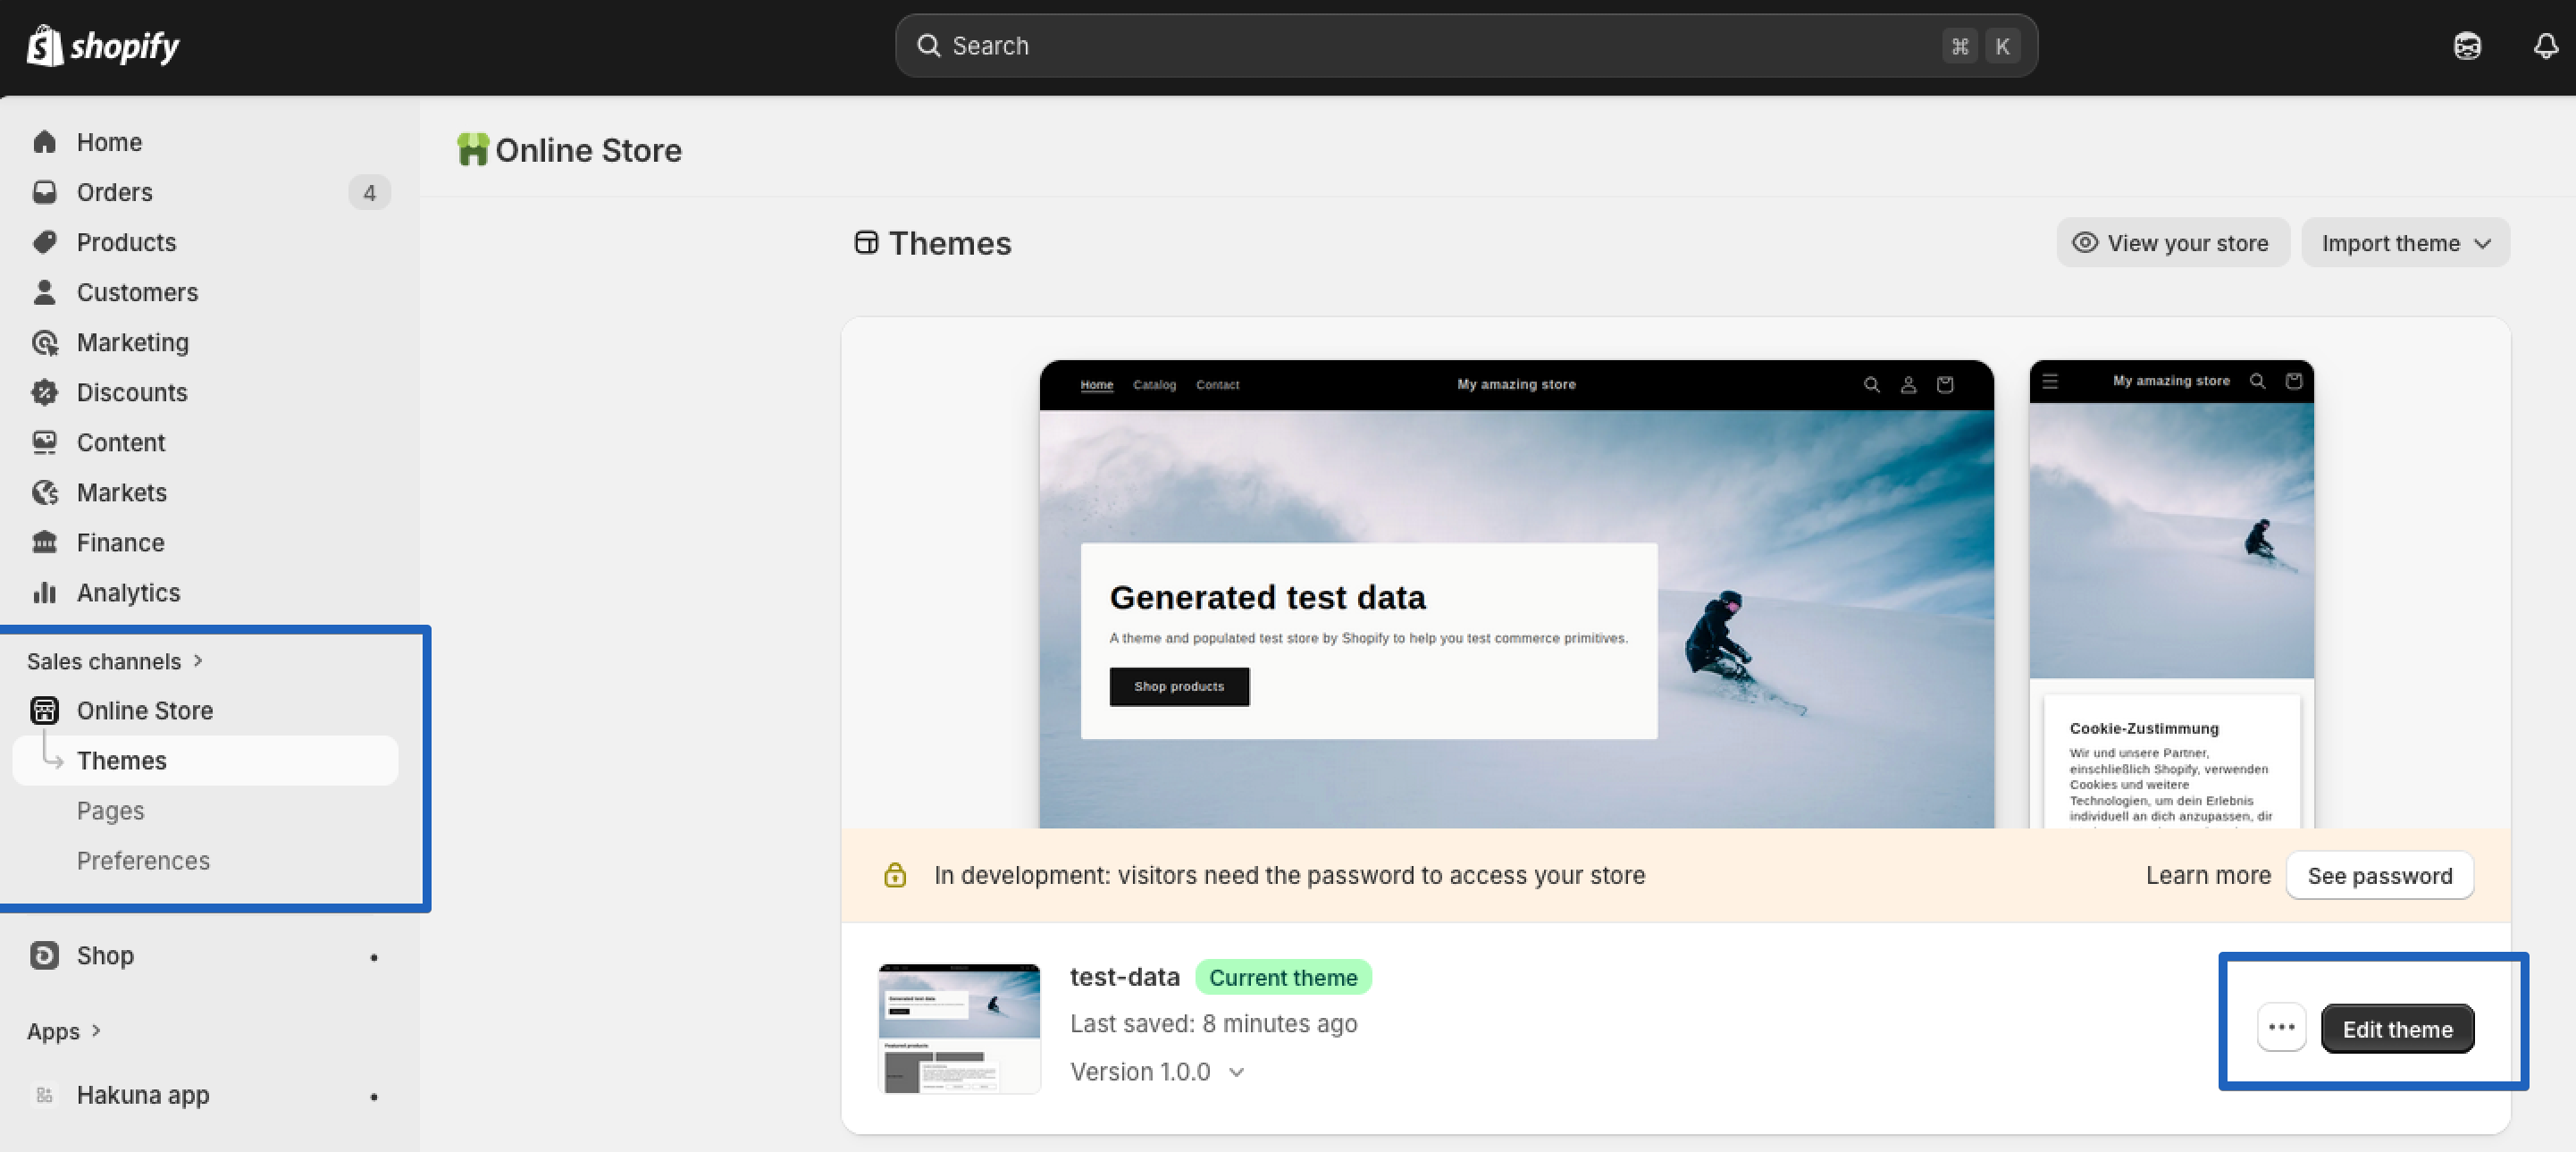Click the Marketing target icon
2576x1152 pixels.
(44, 342)
